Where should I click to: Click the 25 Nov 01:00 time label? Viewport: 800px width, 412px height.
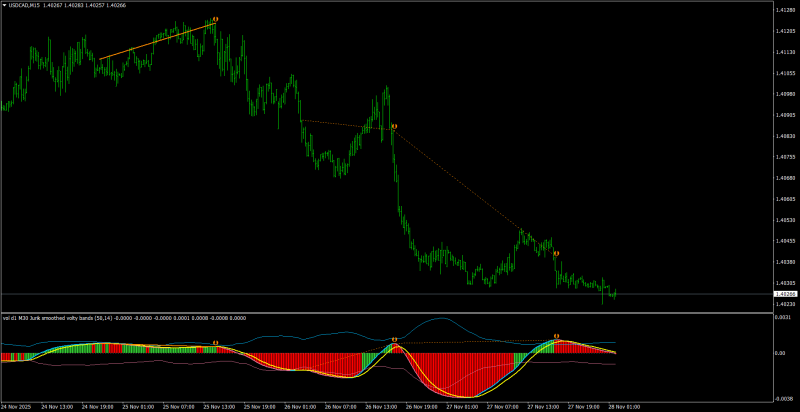tap(136, 408)
